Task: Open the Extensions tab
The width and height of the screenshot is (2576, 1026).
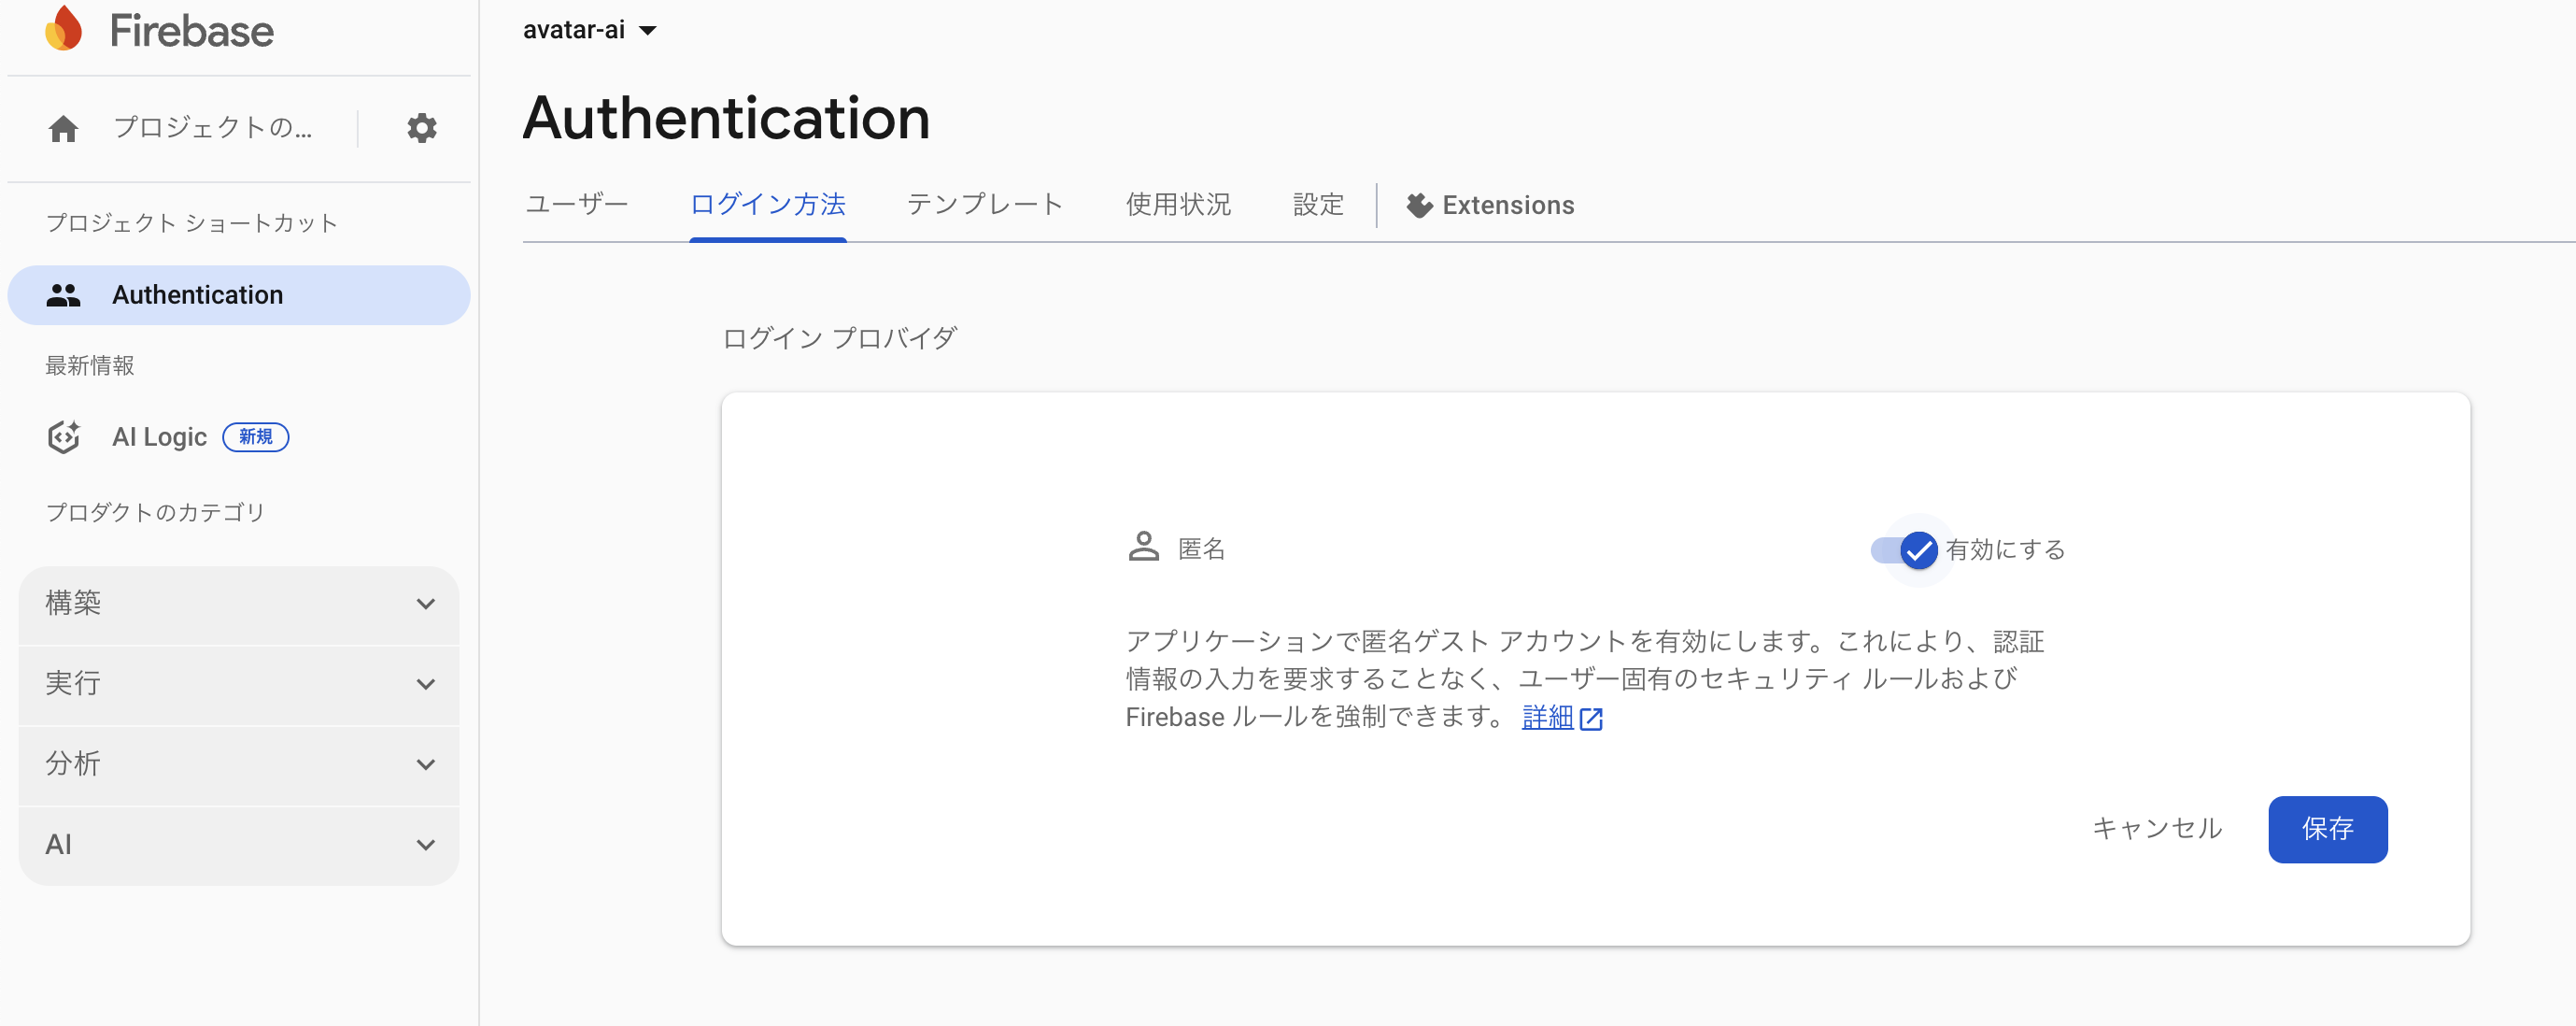Action: pos(1490,205)
